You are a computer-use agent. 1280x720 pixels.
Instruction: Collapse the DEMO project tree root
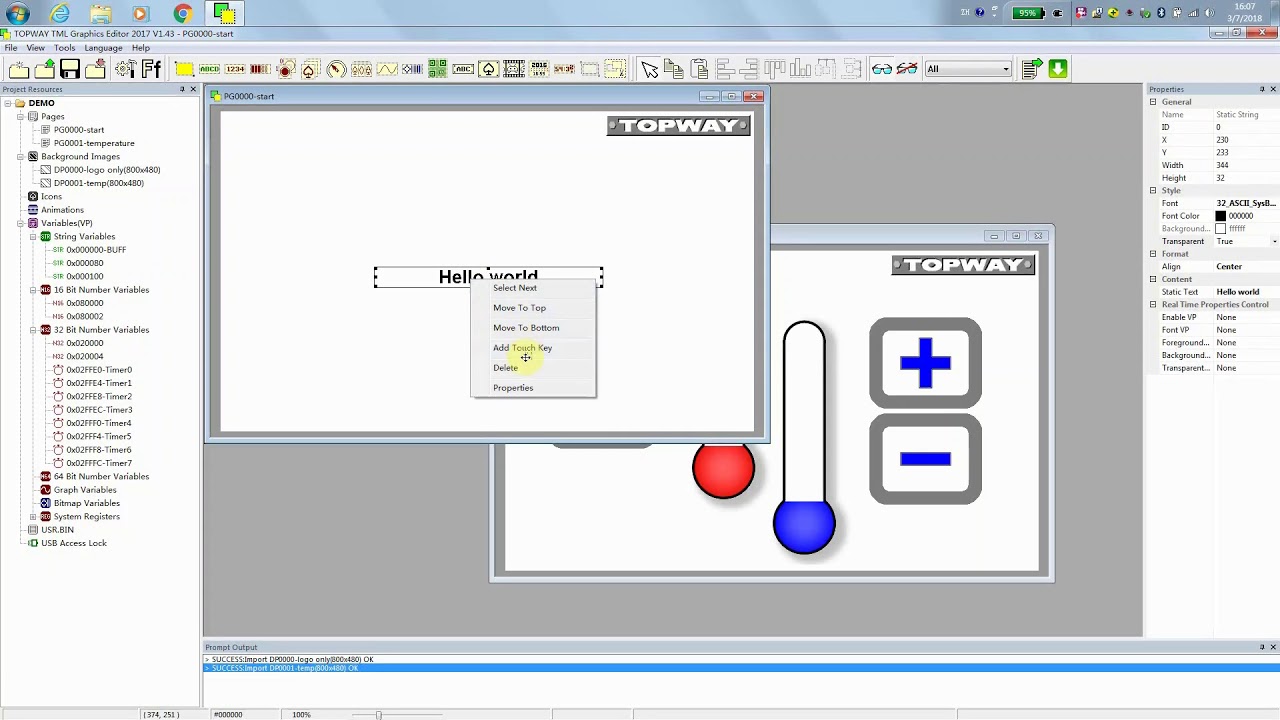click(x=7, y=103)
